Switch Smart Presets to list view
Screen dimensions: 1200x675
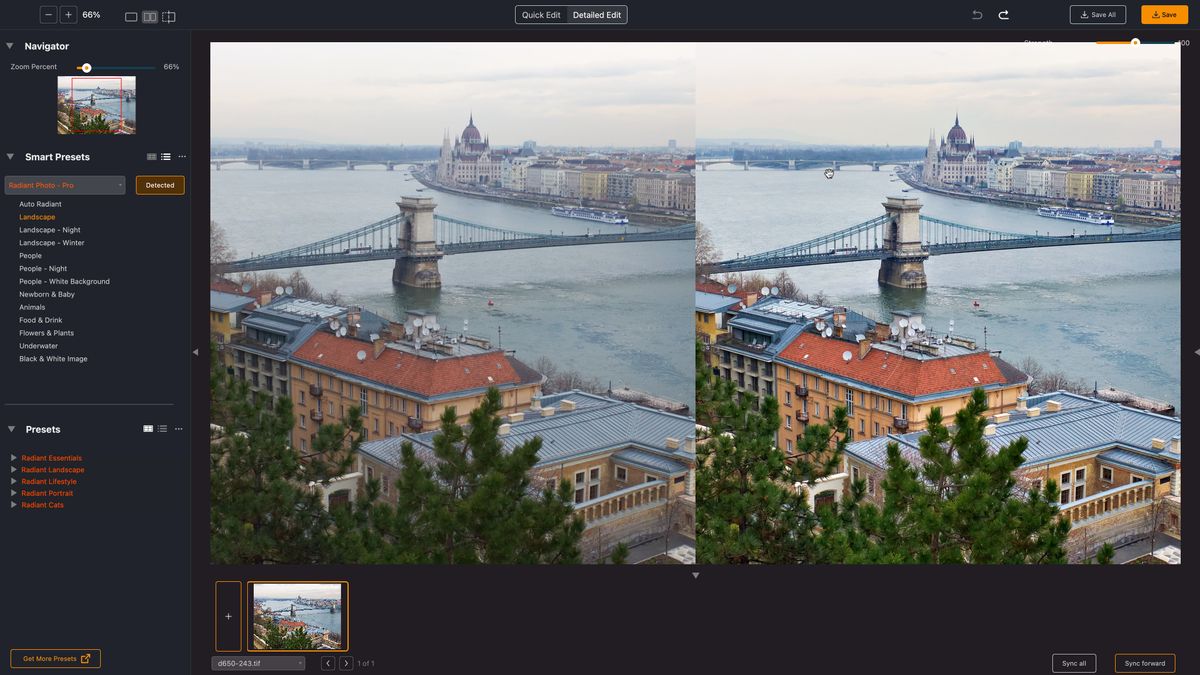coord(165,156)
